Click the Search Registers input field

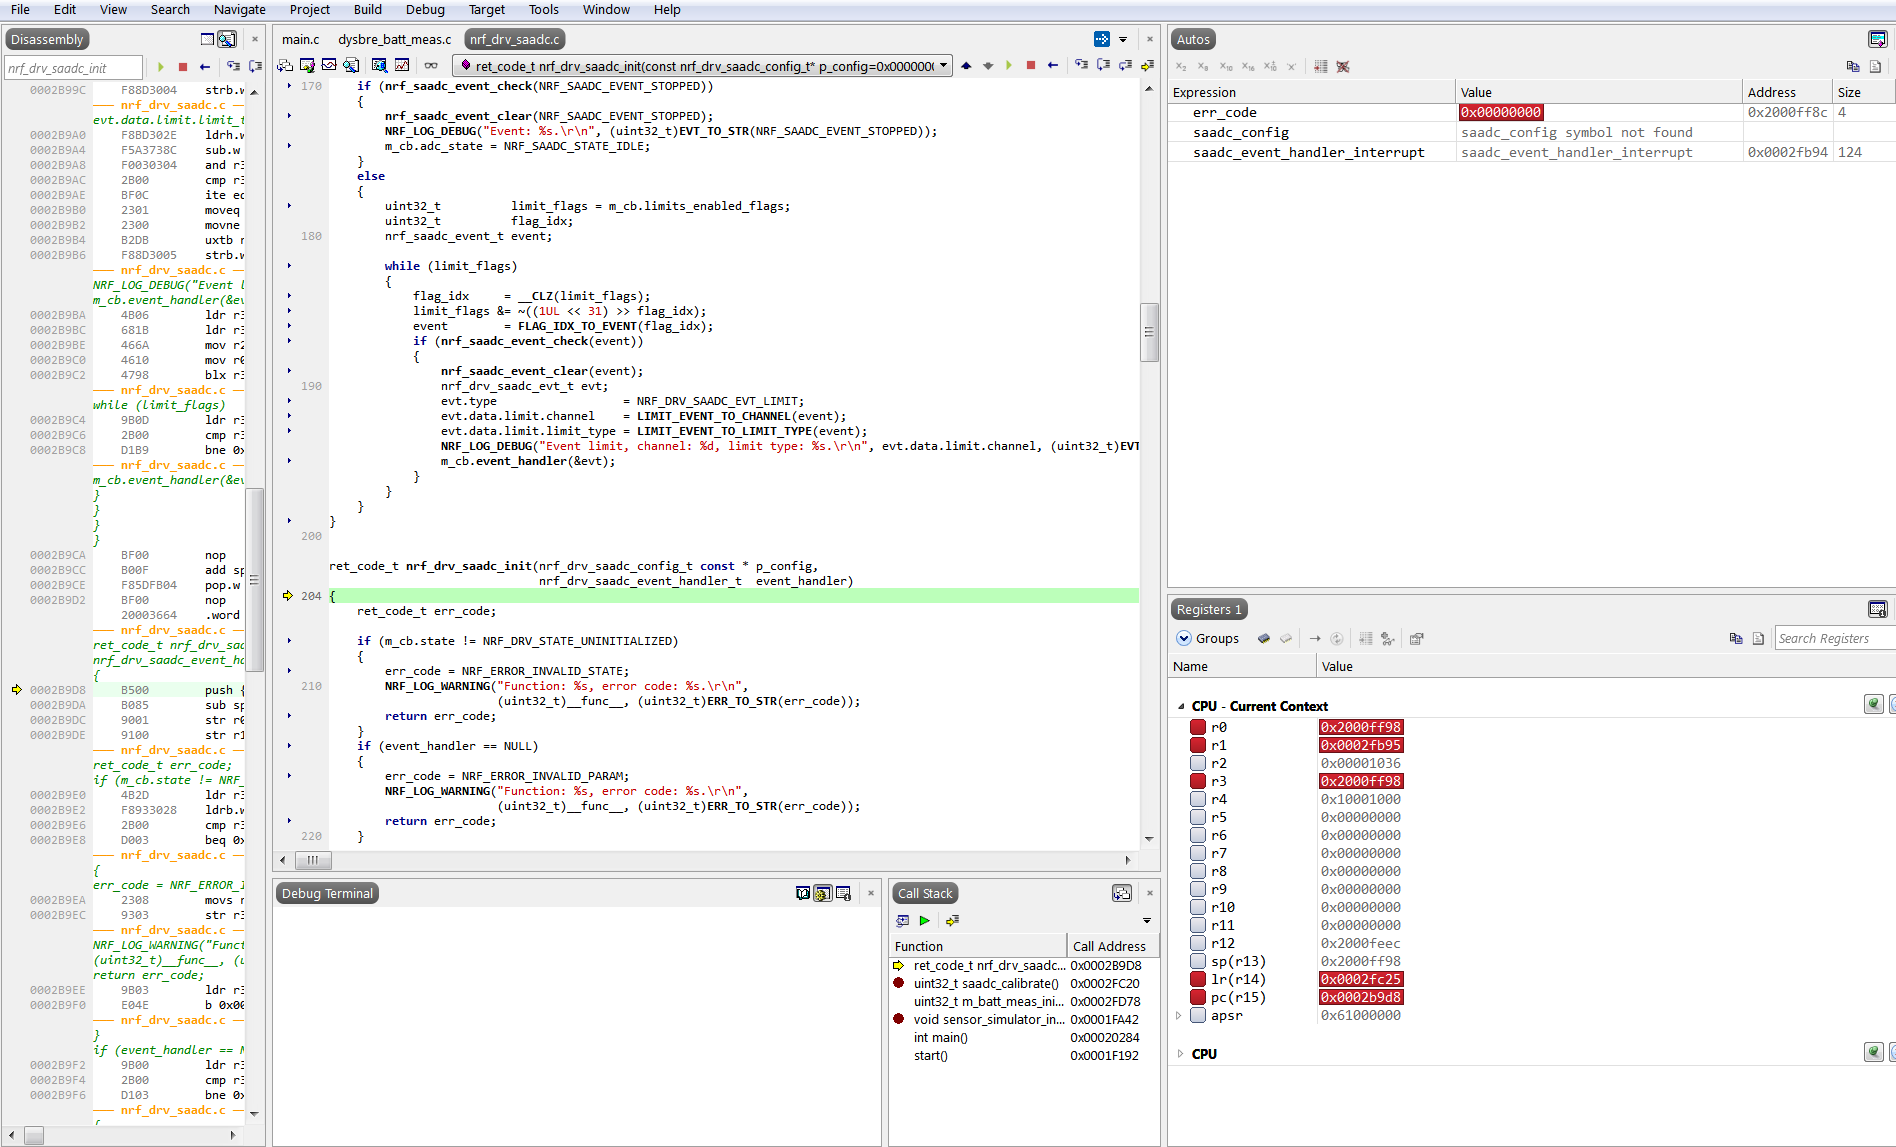[x=1835, y=638]
